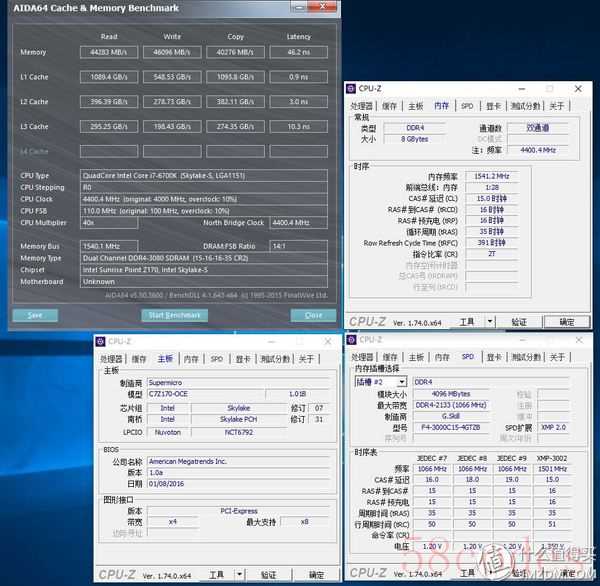Image resolution: width=600 pixels, height=586 pixels.
Task: Expand the 工具 arrow in the mainboard window
Action: coord(241,575)
